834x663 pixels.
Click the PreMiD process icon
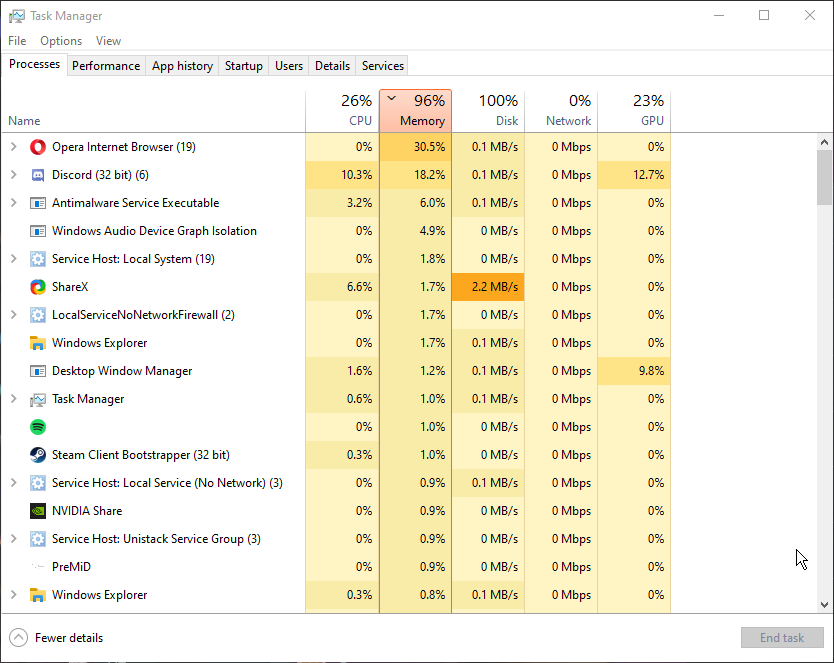(x=38, y=567)
